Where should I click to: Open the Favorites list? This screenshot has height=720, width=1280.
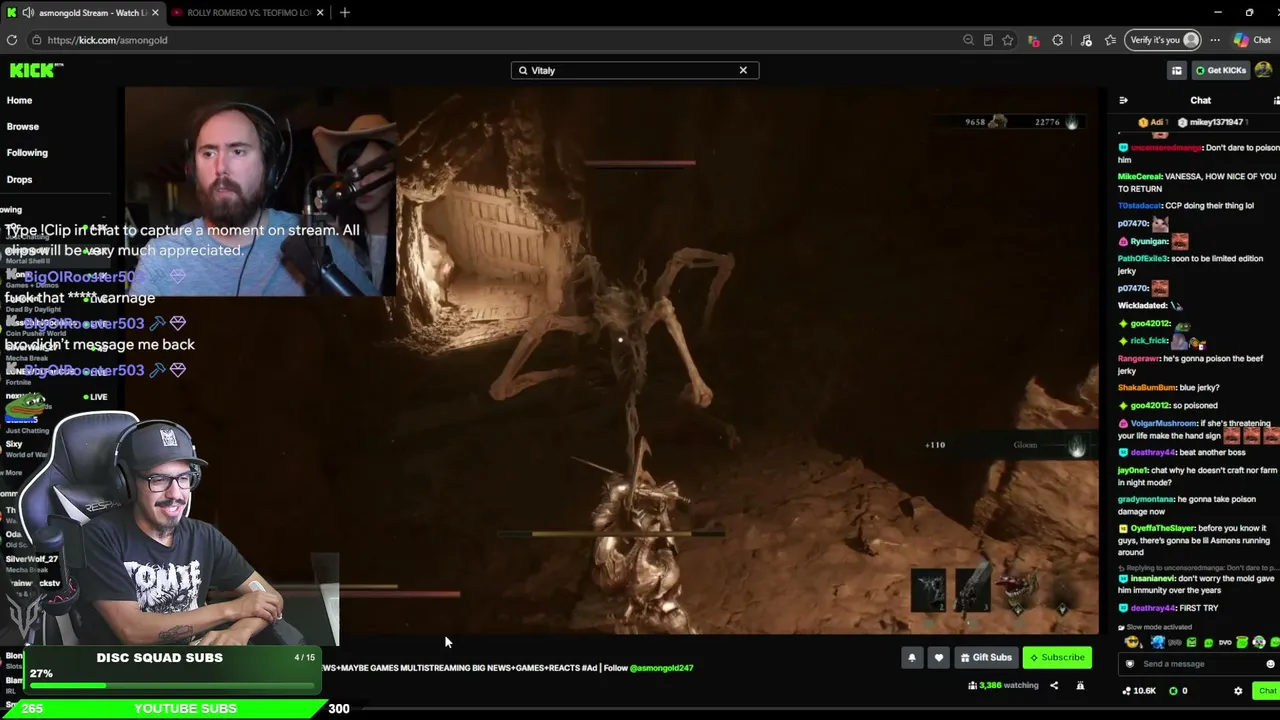(1110, 40)
